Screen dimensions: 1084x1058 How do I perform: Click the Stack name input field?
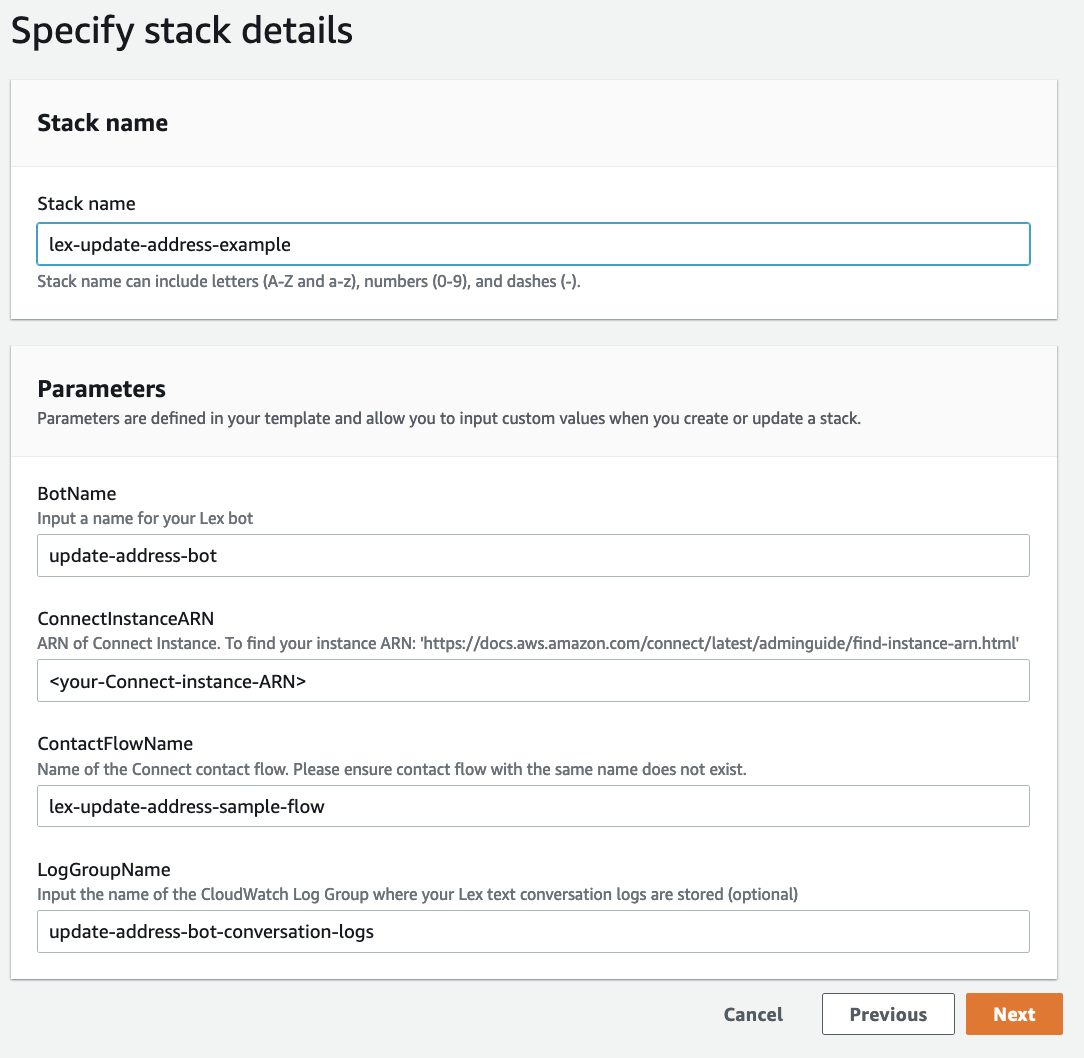pyautogui.click(x=533, y=244)
